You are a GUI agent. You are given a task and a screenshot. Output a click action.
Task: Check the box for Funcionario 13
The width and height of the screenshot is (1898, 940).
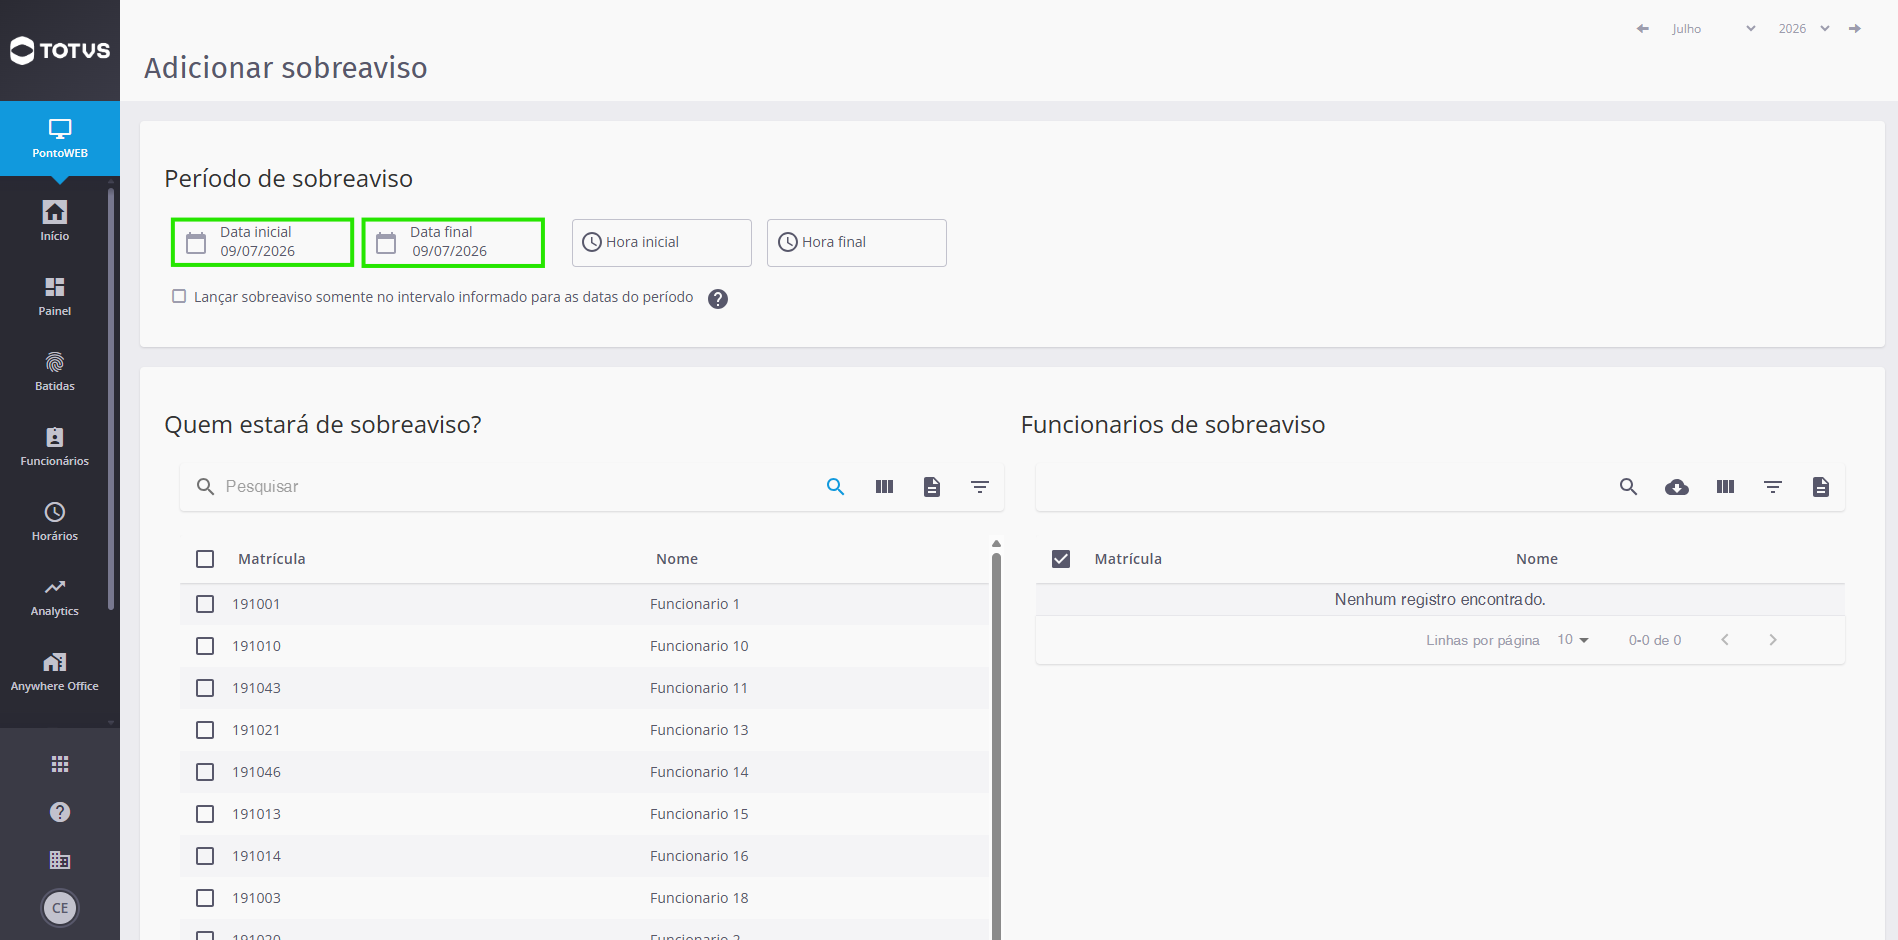pyautogui.click(x=205, y=730)
